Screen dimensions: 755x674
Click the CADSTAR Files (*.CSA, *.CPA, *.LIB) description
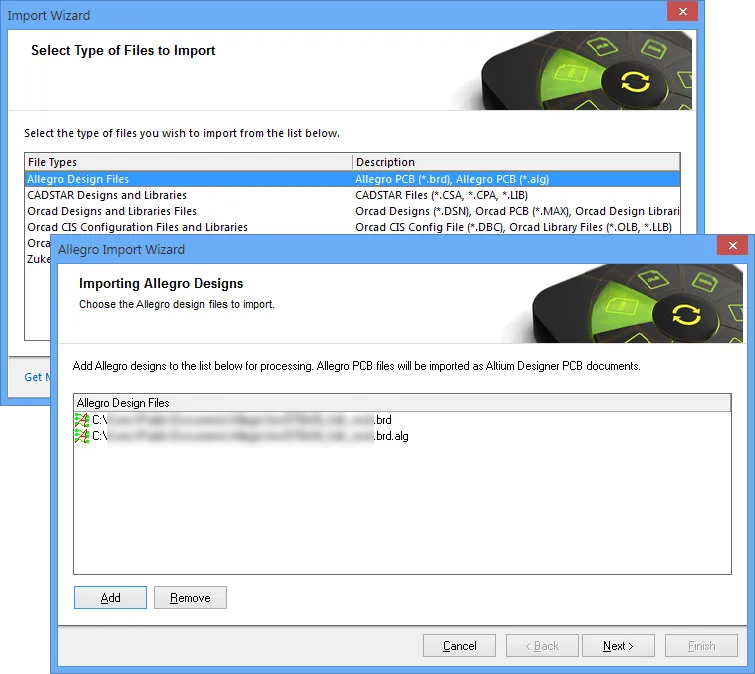click(442, 195)
